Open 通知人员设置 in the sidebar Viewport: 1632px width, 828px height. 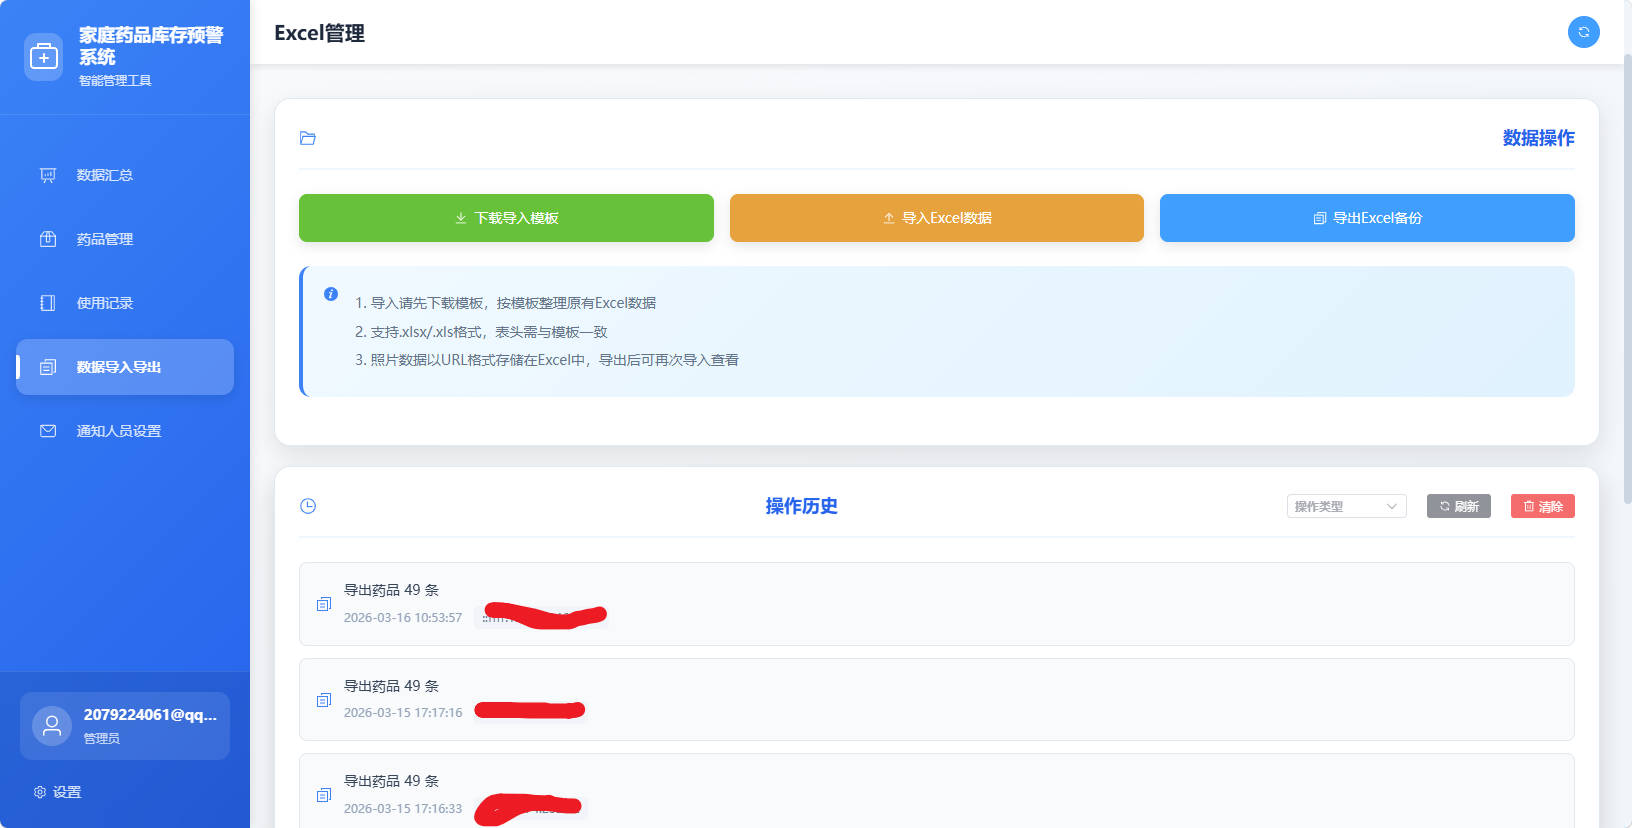click(125, 431)
